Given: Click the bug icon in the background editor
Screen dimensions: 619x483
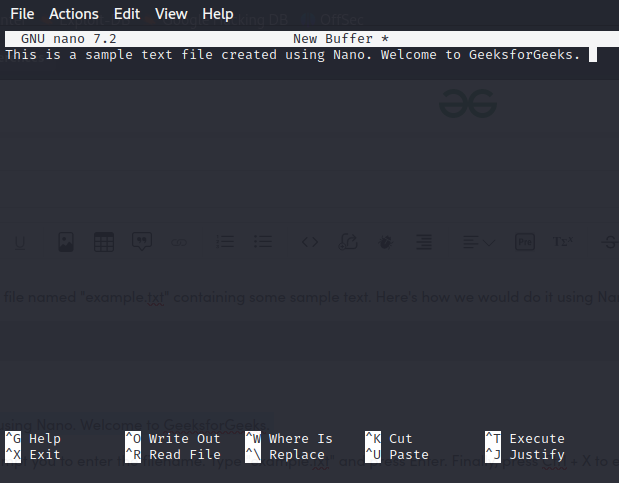Looking at the screenshot, I should pos(386,242).
